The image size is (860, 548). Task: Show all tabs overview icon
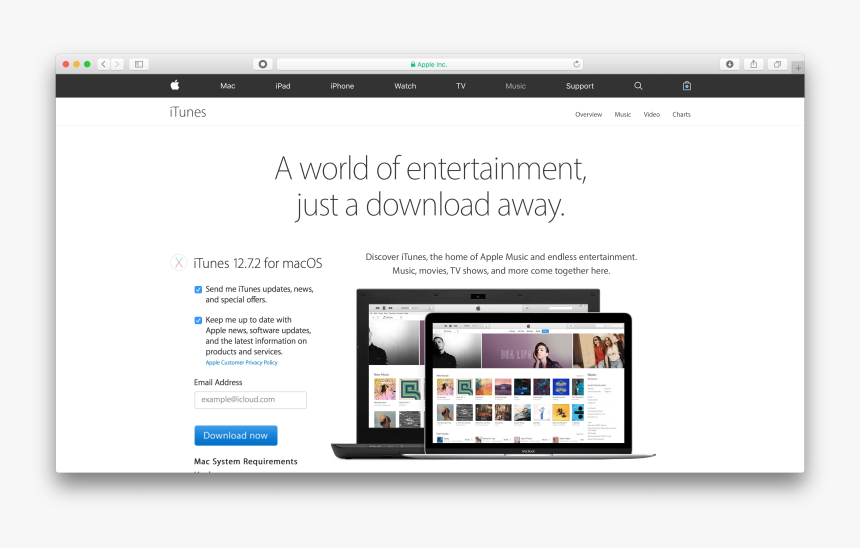[777, 64]
